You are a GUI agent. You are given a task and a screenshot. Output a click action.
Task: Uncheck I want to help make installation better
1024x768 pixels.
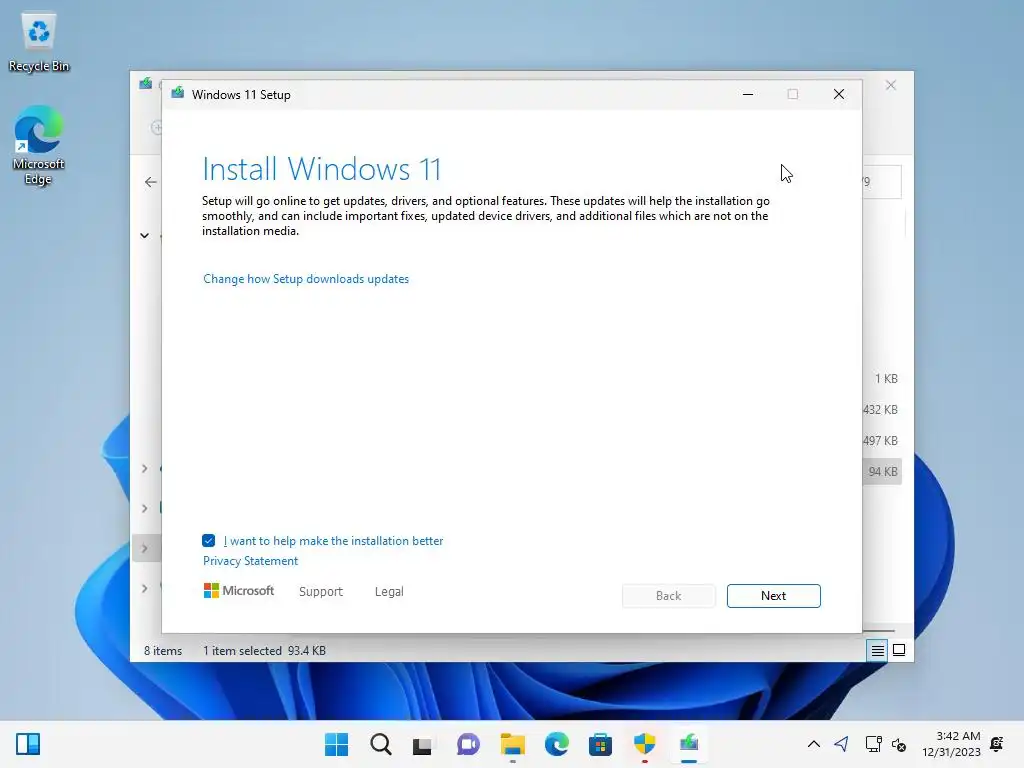[208, 541]
